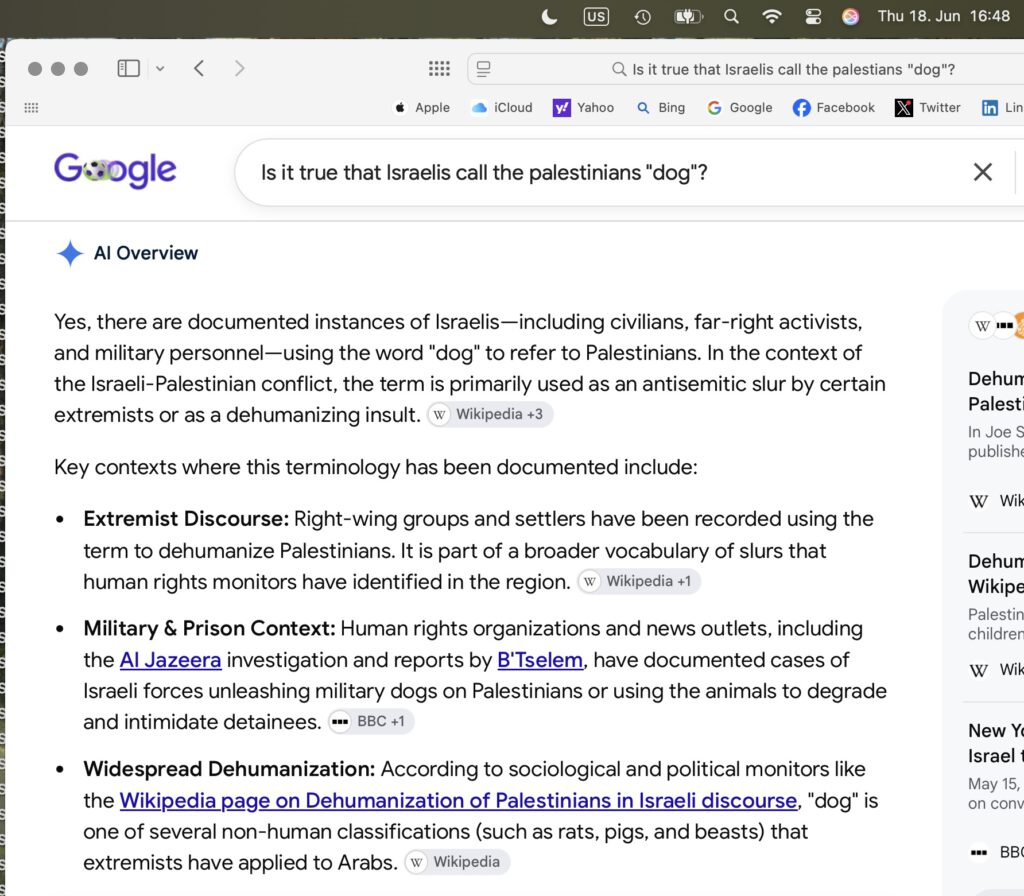Click the Google logo to go home
This screenshot has height=896, width=1024.
click(115, 170)
